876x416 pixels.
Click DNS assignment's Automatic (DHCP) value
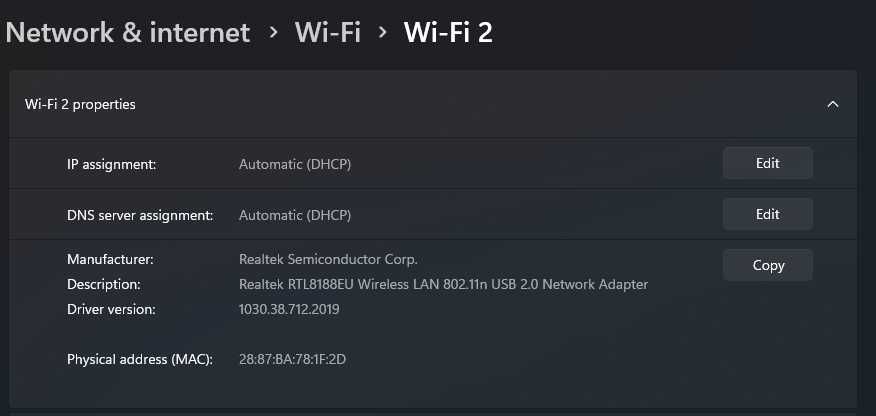pos(294,215)
